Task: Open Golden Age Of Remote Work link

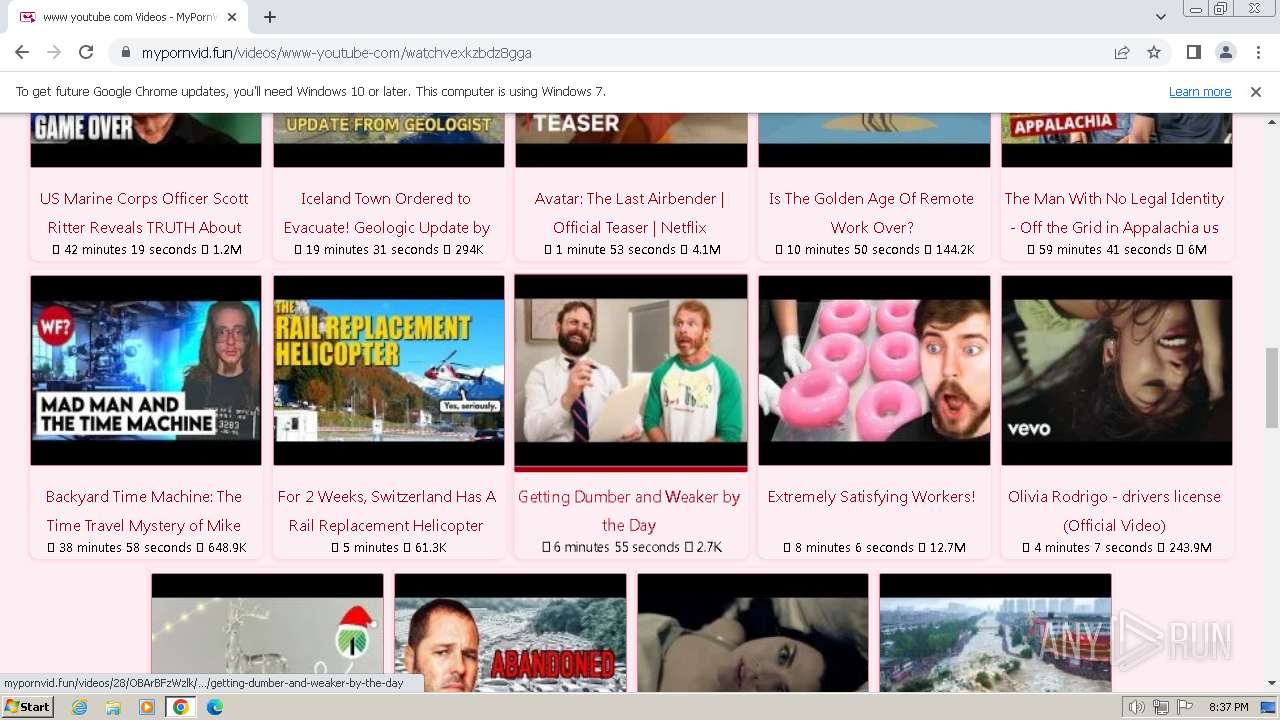Action: click(x=871, y=212)
